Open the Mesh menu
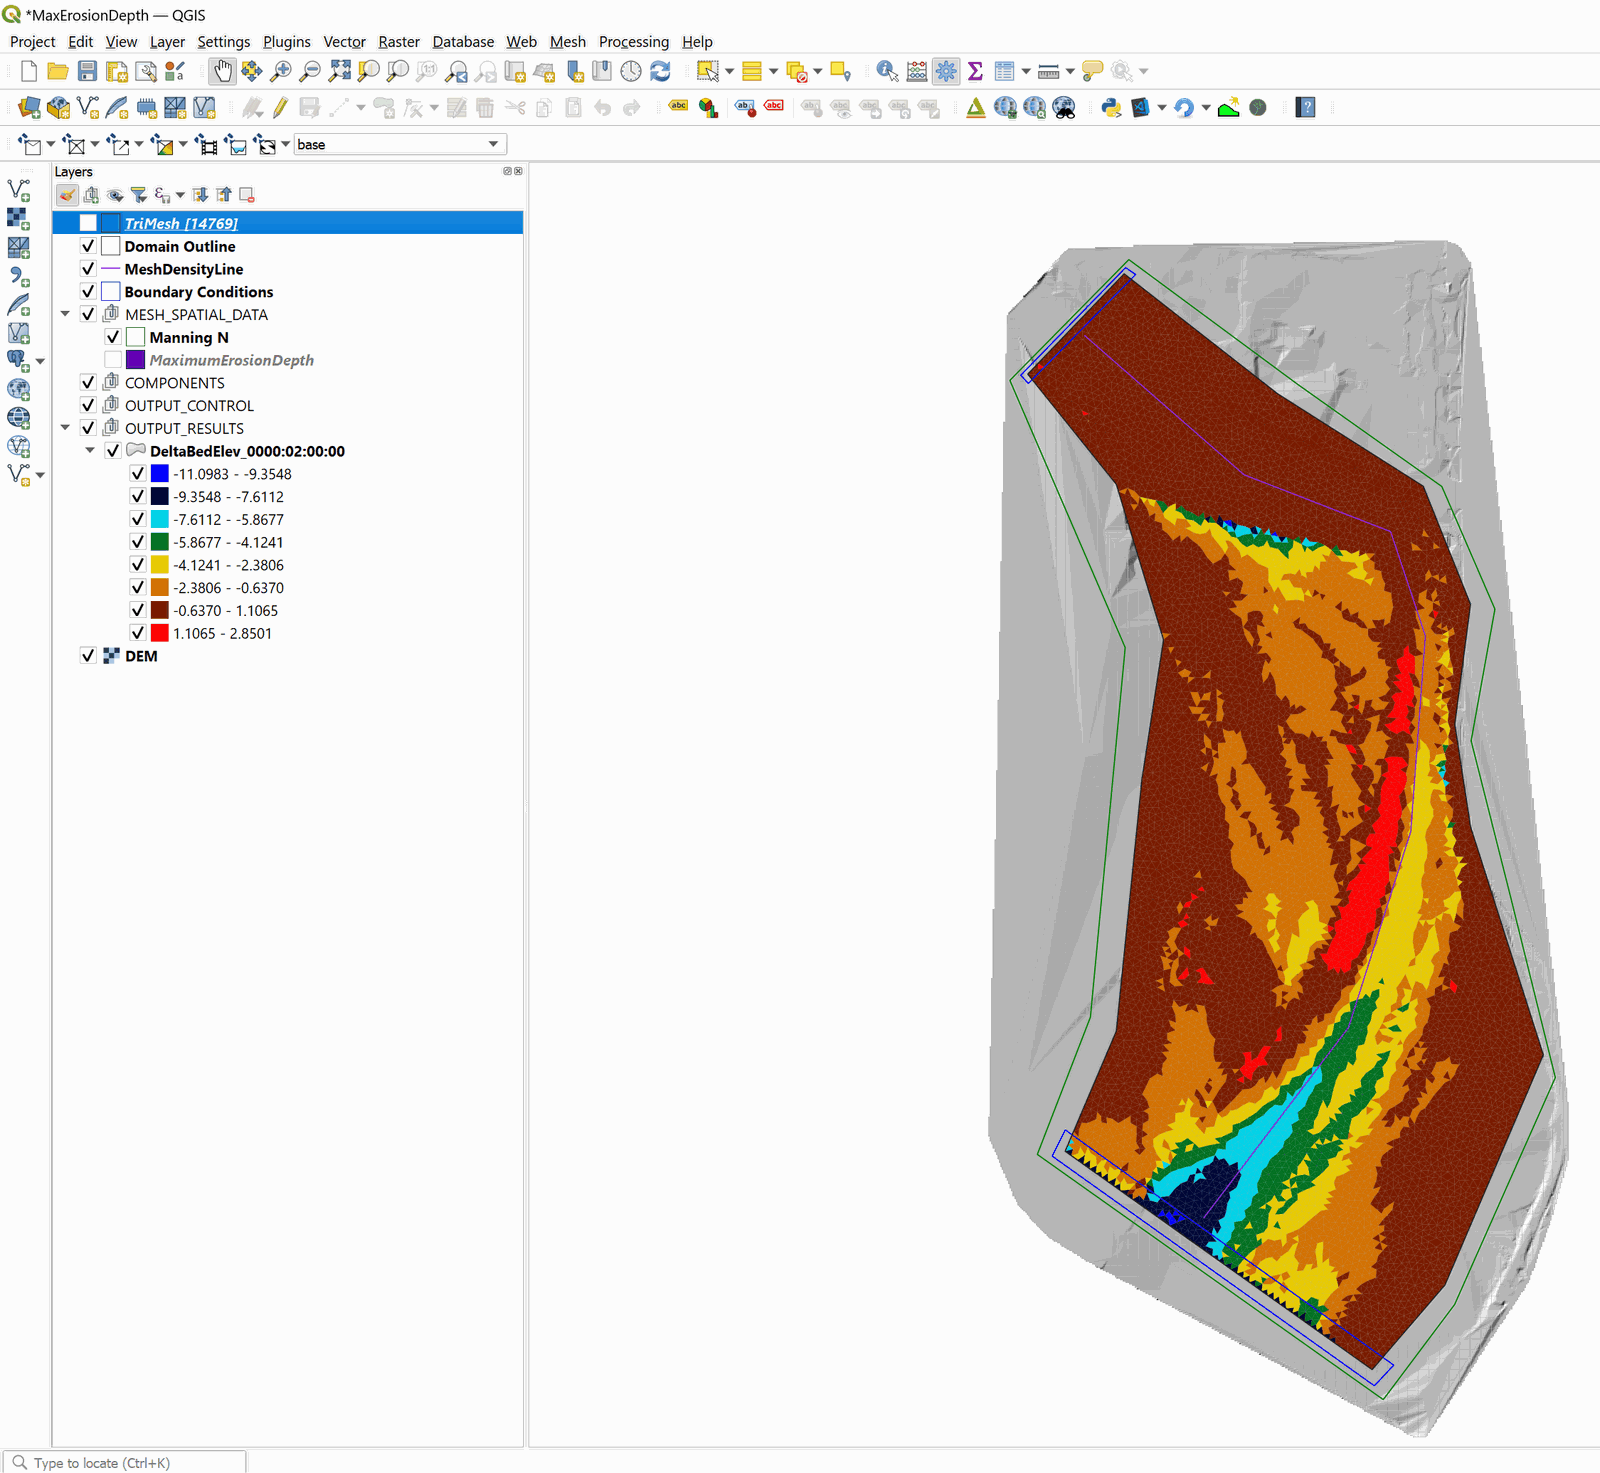The width and height of the screenshot is (1600, 1473). click(x=567, y=42)
